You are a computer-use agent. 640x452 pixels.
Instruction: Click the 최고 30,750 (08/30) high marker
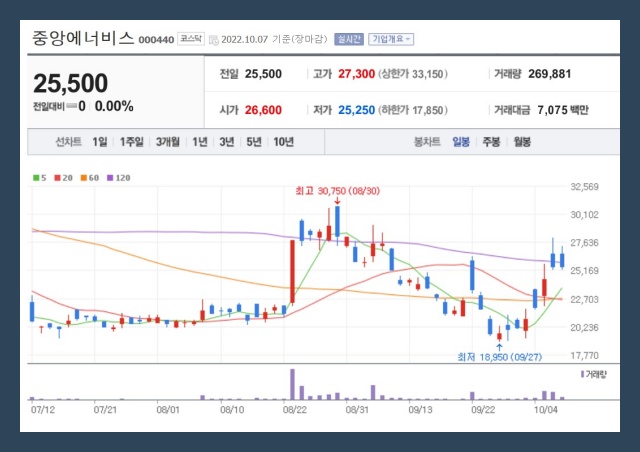click(x=338, y=191)
